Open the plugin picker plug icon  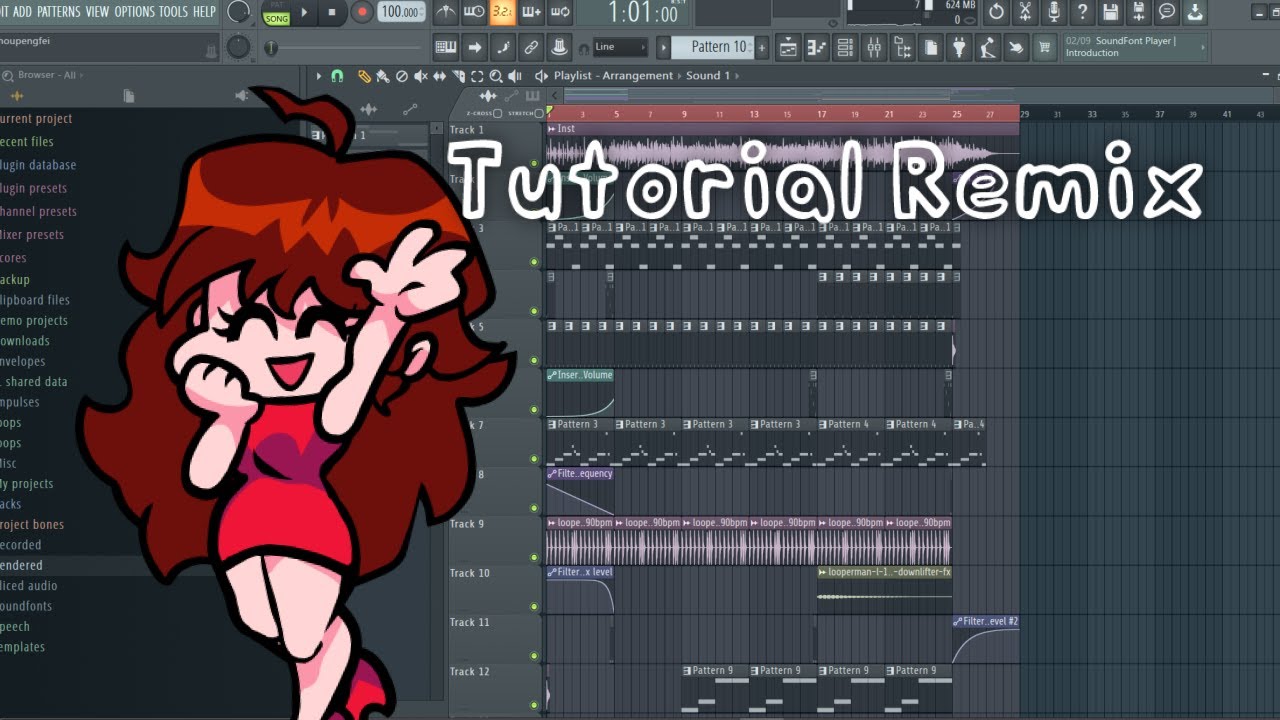pos(959,47)
